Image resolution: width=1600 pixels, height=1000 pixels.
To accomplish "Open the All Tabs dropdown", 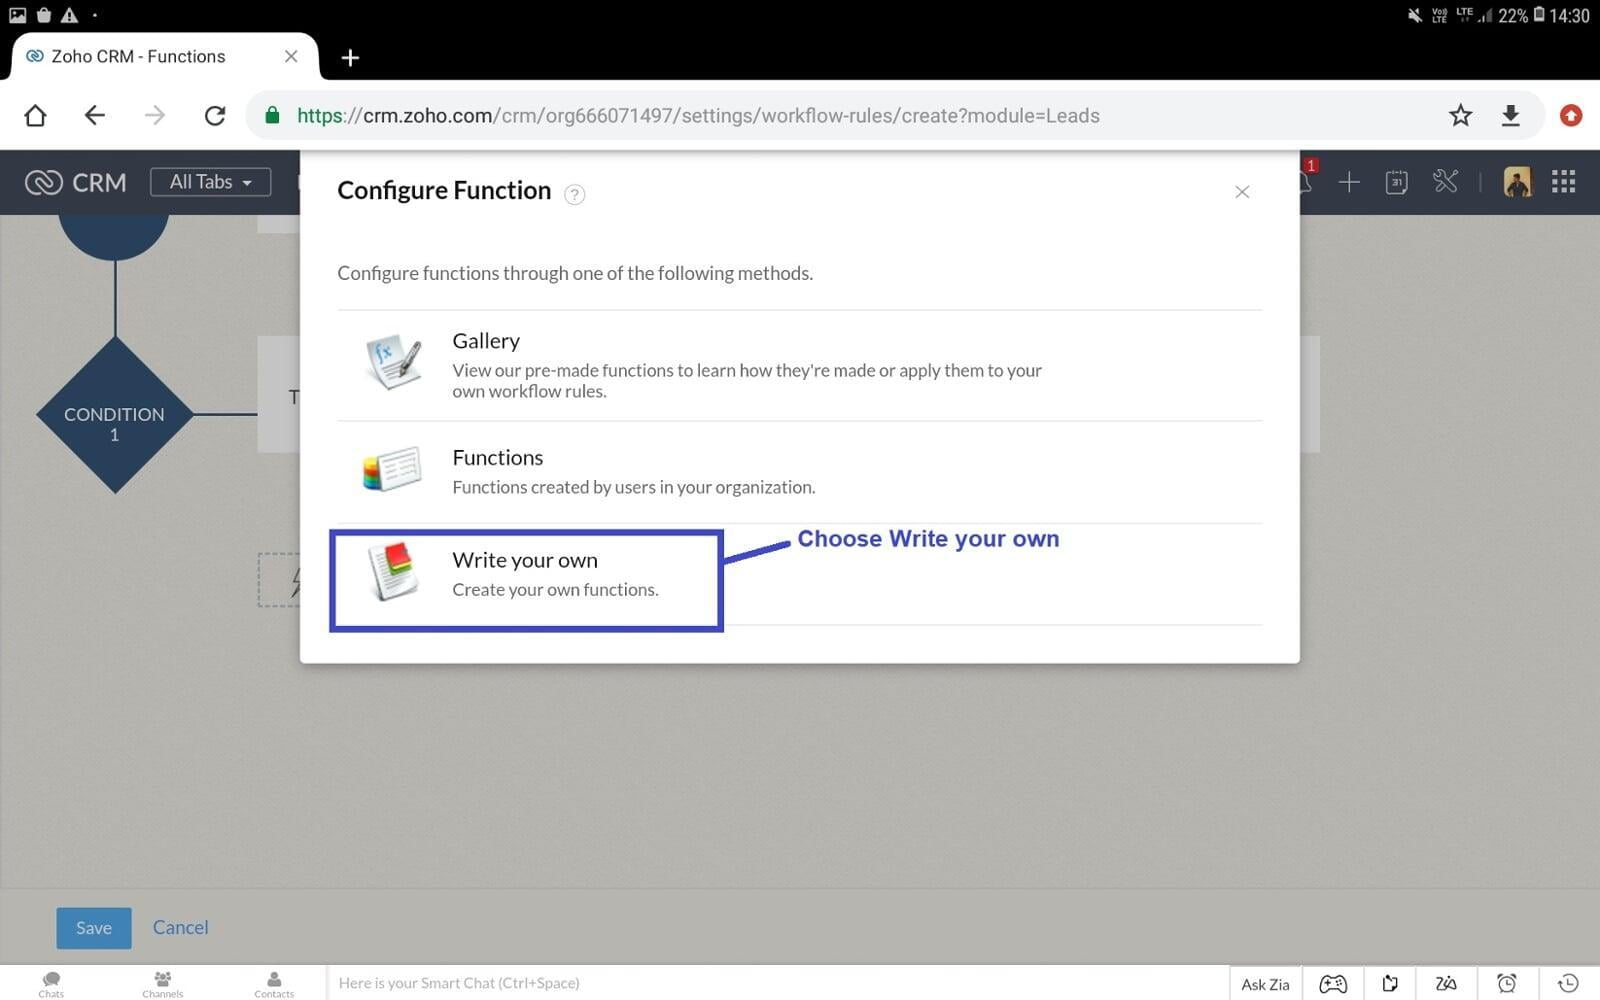I will click(210, 182).
